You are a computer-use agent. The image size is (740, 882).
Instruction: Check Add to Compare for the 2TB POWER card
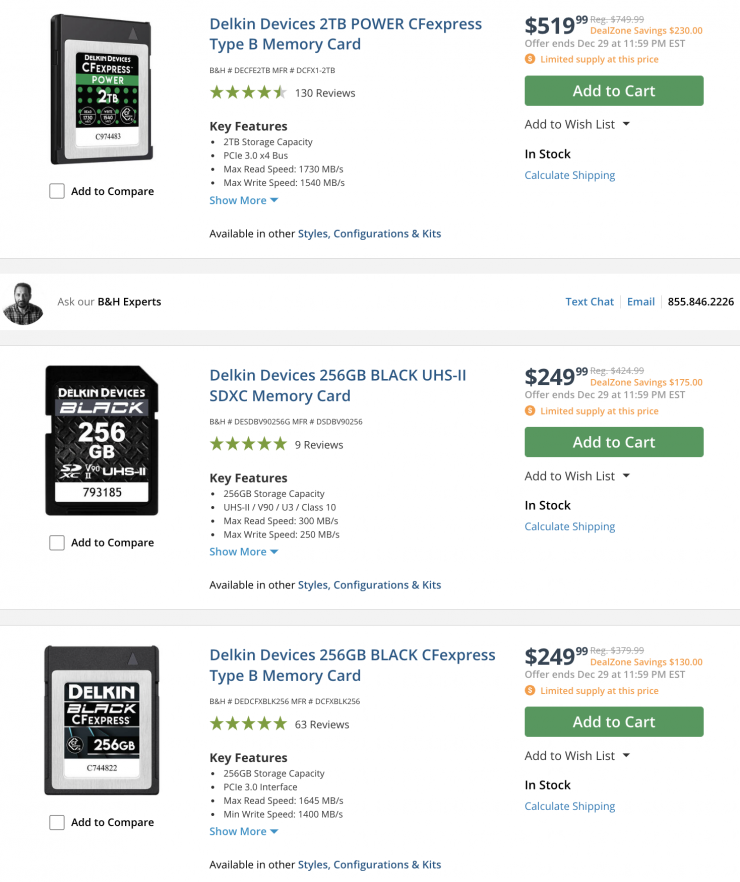tap(57, 191)
